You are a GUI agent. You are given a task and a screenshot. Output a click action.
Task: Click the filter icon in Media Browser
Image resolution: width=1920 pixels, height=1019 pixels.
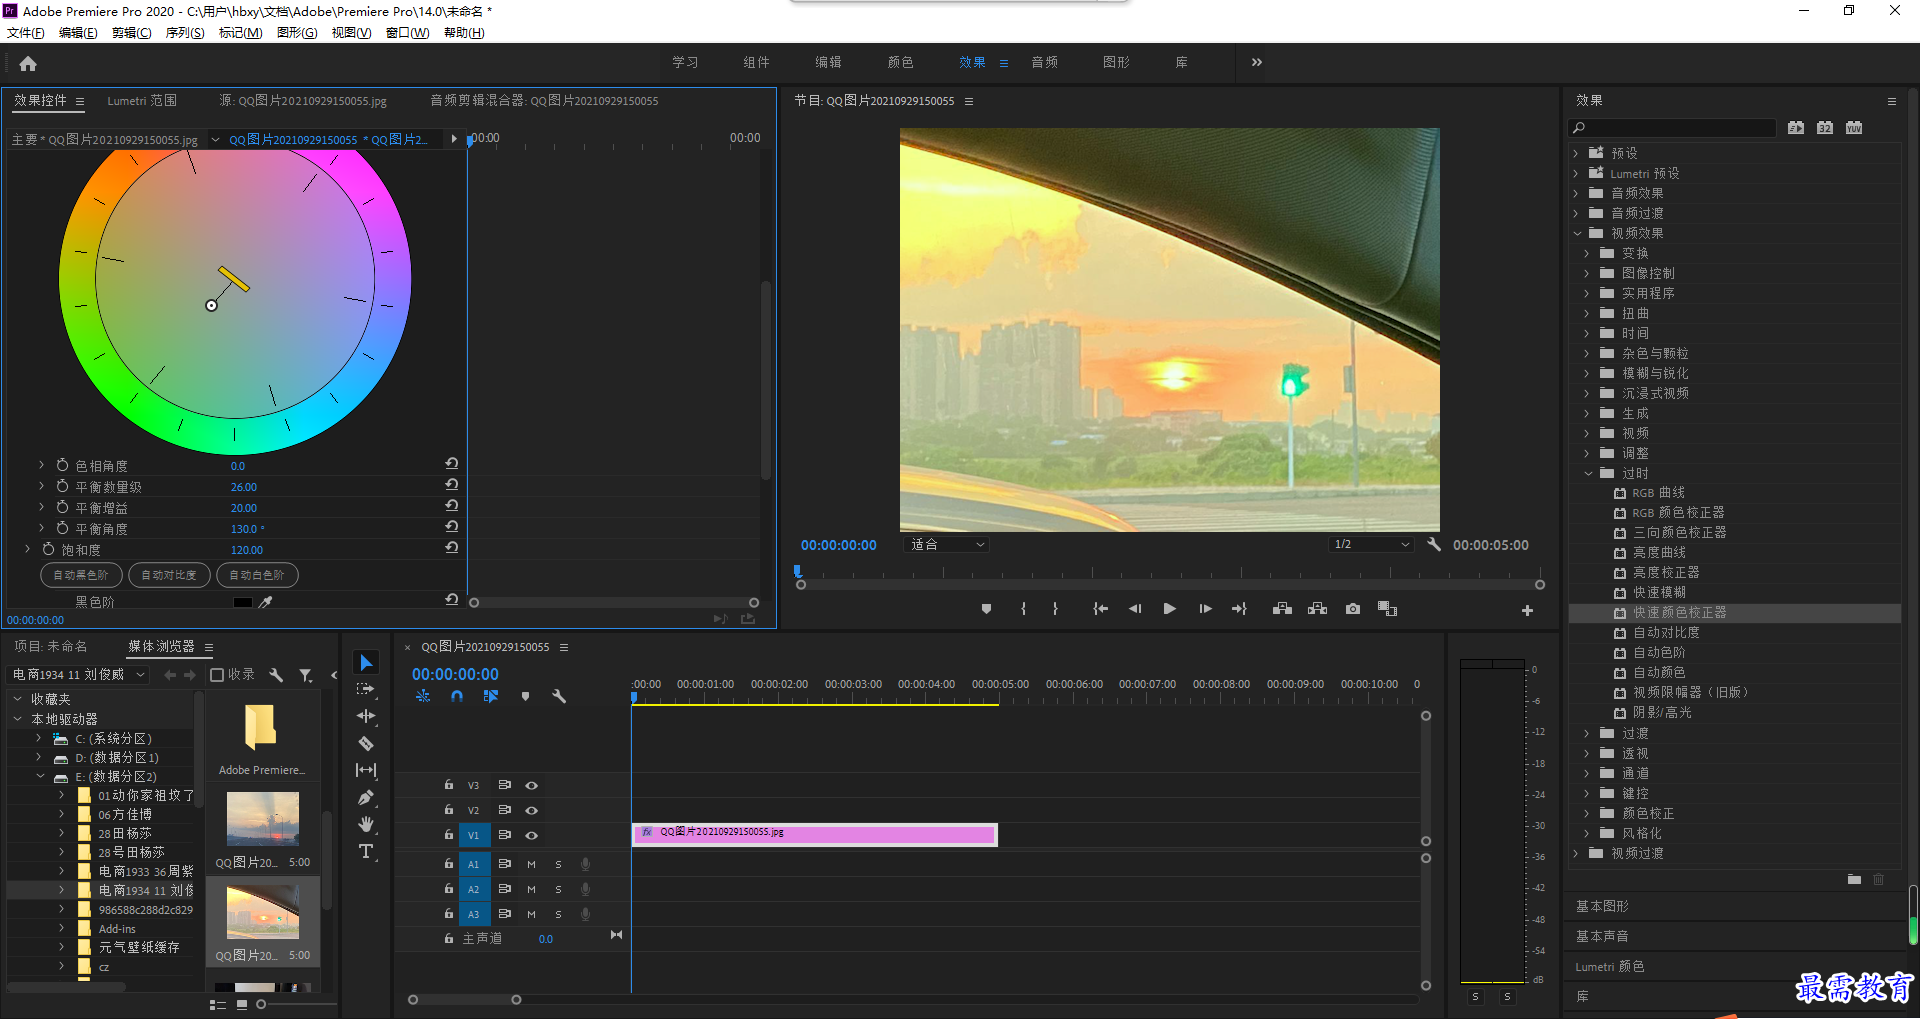point(306,675)
